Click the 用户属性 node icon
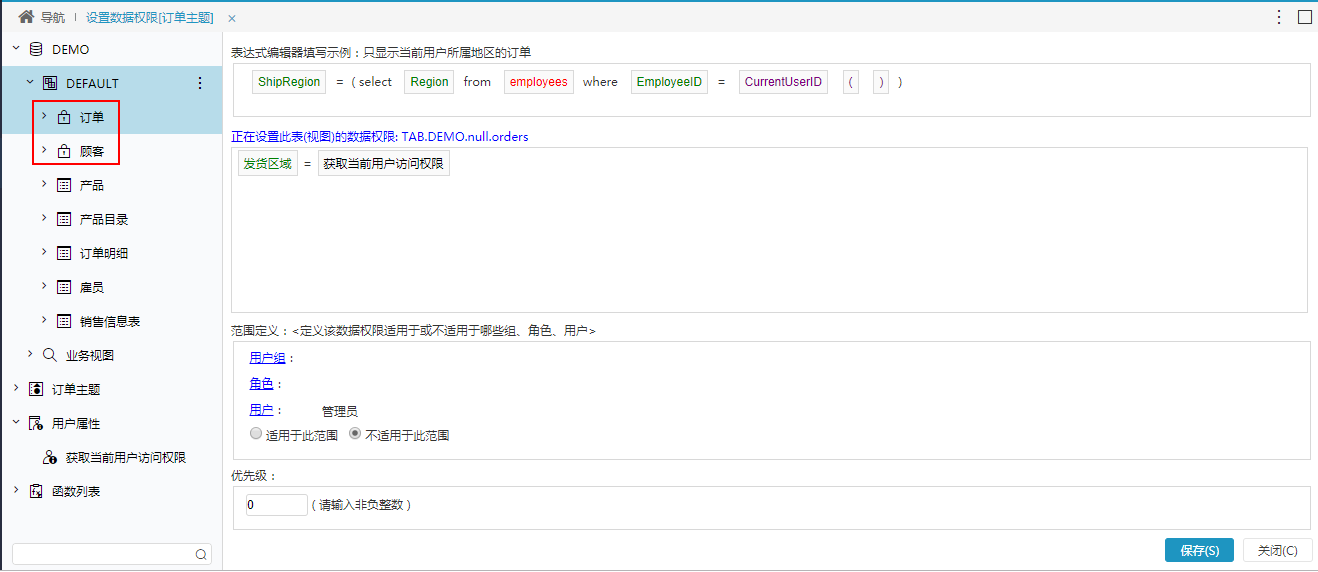1318x572 pixels. tap(36, 423)
